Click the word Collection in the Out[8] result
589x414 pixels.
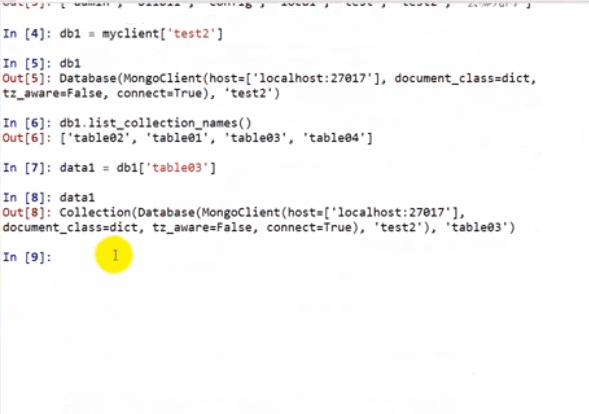[x=95, y=213]
